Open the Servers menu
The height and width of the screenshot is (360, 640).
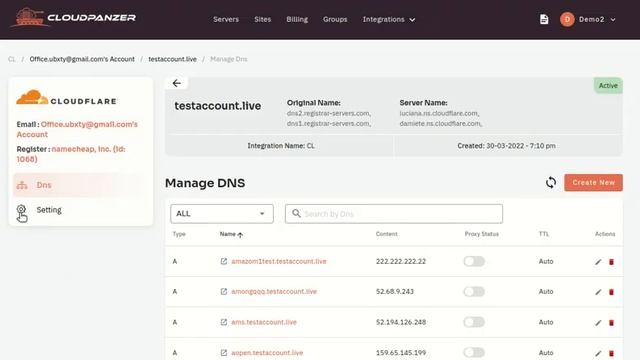point(226,19)
